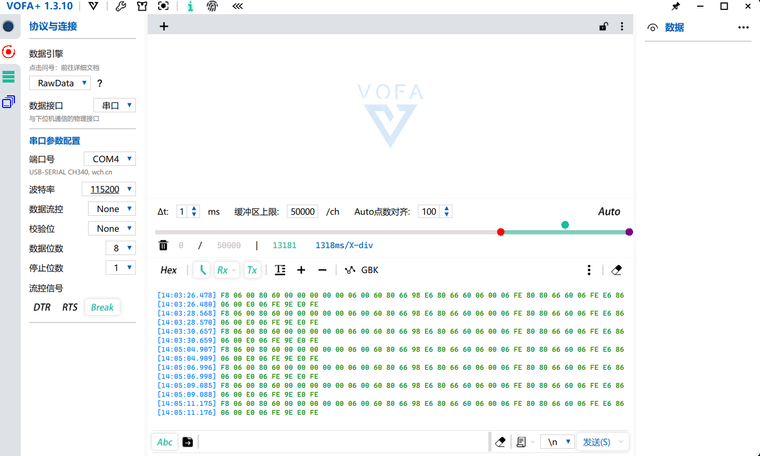
Task: Open tab bar vertical dots menu
Action: click(x=622, y=26)
